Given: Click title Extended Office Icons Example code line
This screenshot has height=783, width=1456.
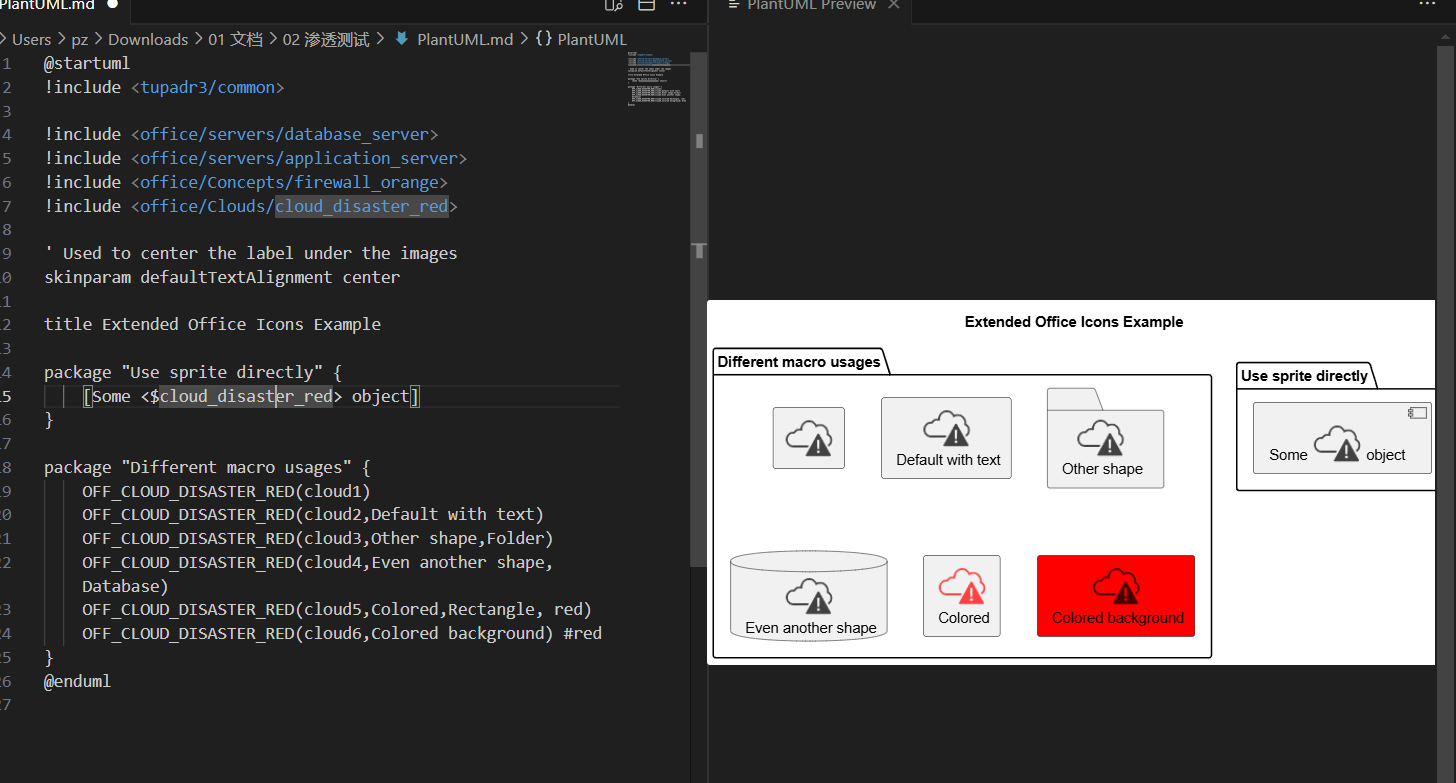Looking at the screenshot, I should click(x=212, y=324).
